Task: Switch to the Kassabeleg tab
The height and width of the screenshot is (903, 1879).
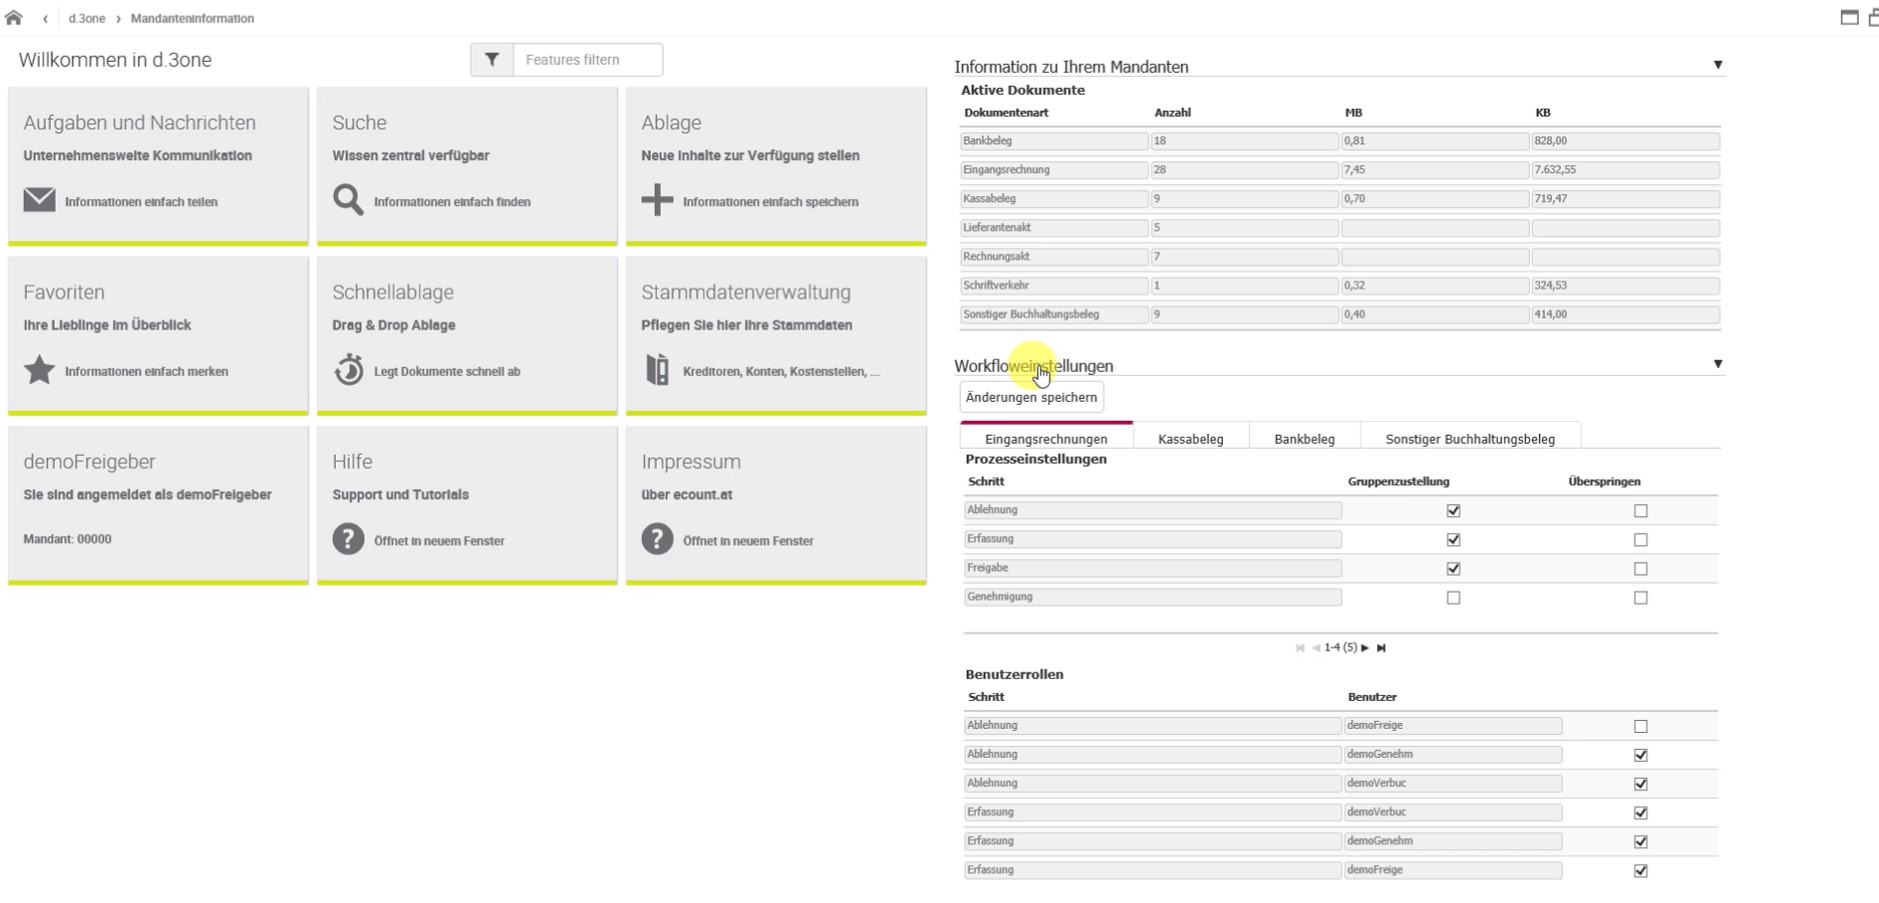Action: click(1190, 438)
